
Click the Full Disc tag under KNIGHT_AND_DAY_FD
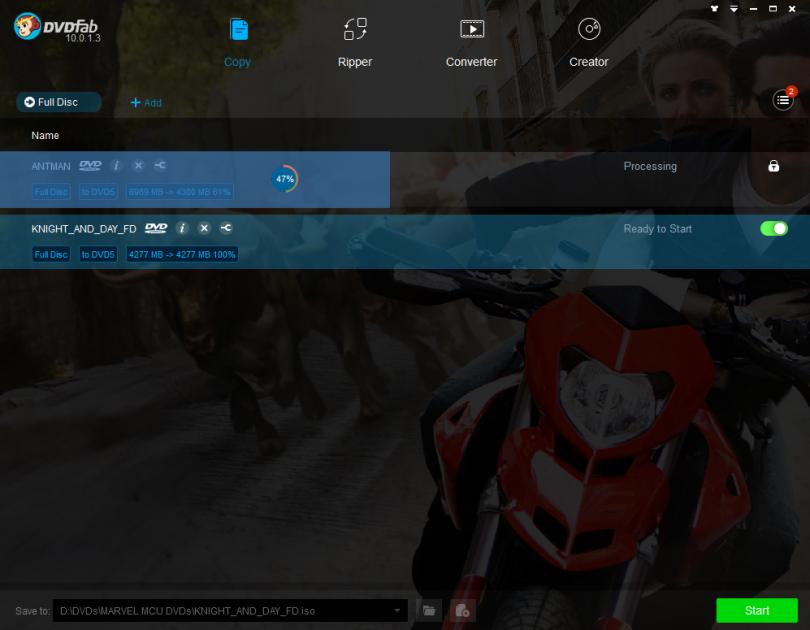click(x=51, y=255)
